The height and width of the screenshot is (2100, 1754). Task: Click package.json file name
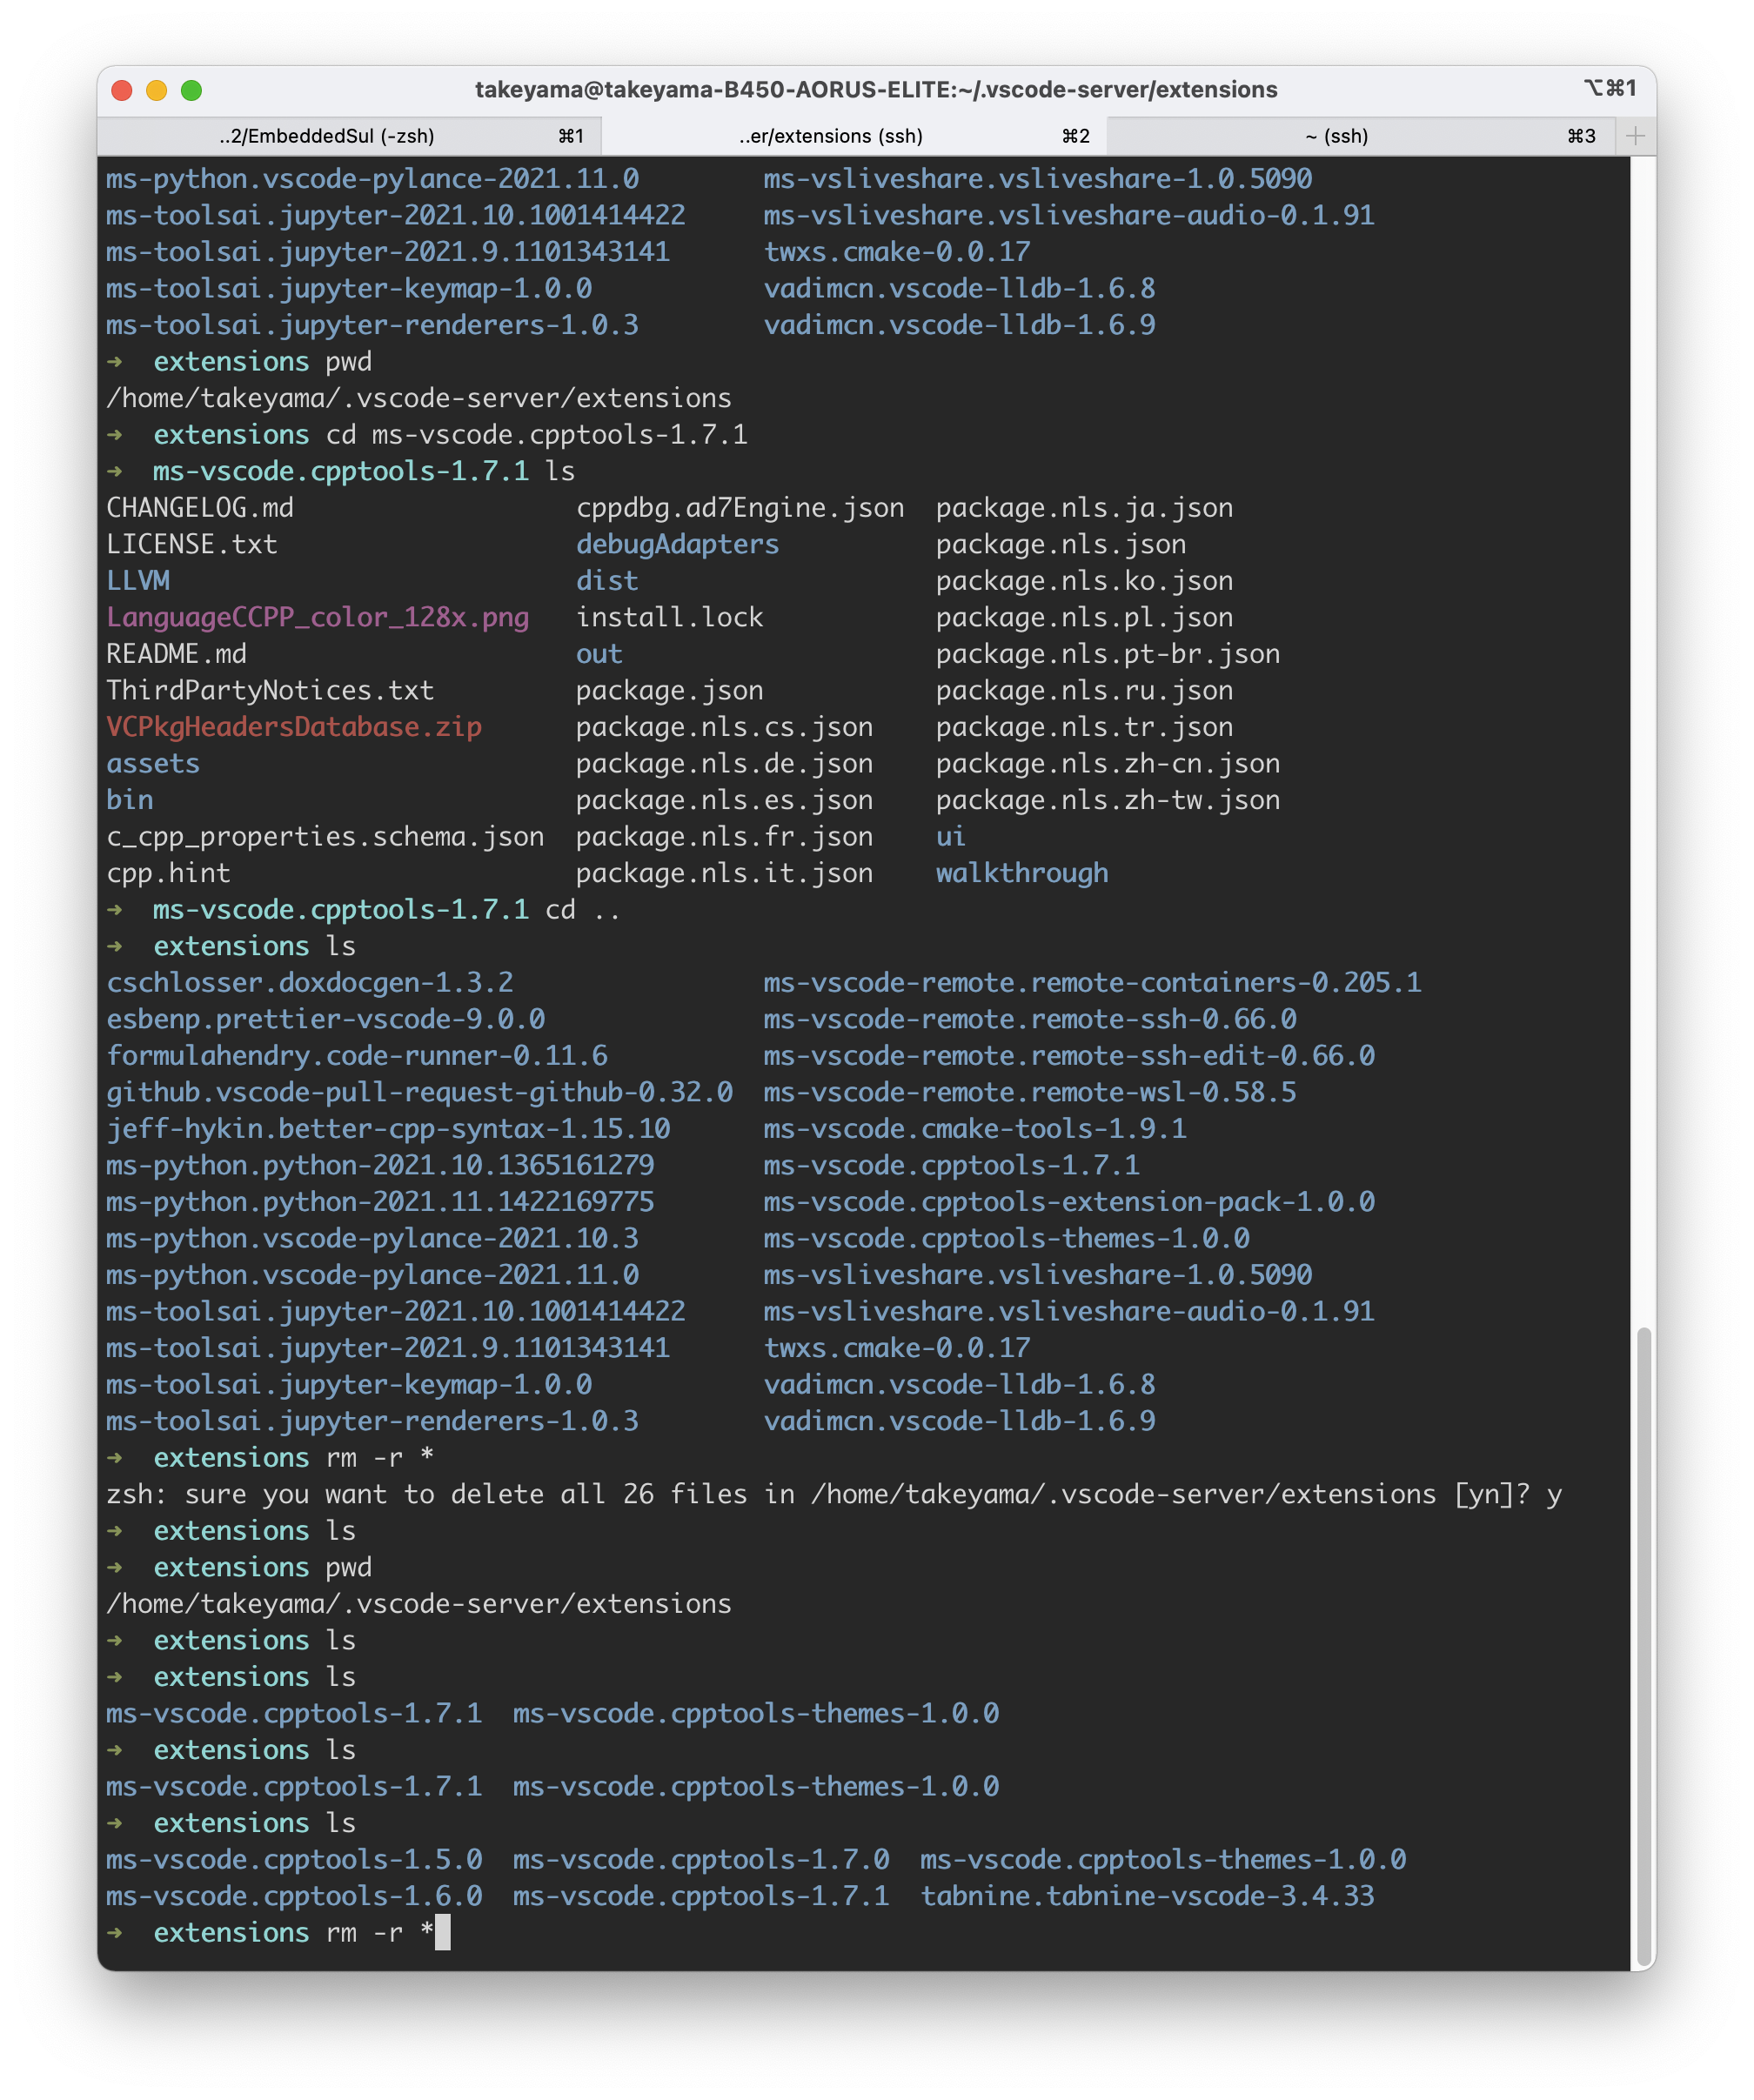(669, 690)
